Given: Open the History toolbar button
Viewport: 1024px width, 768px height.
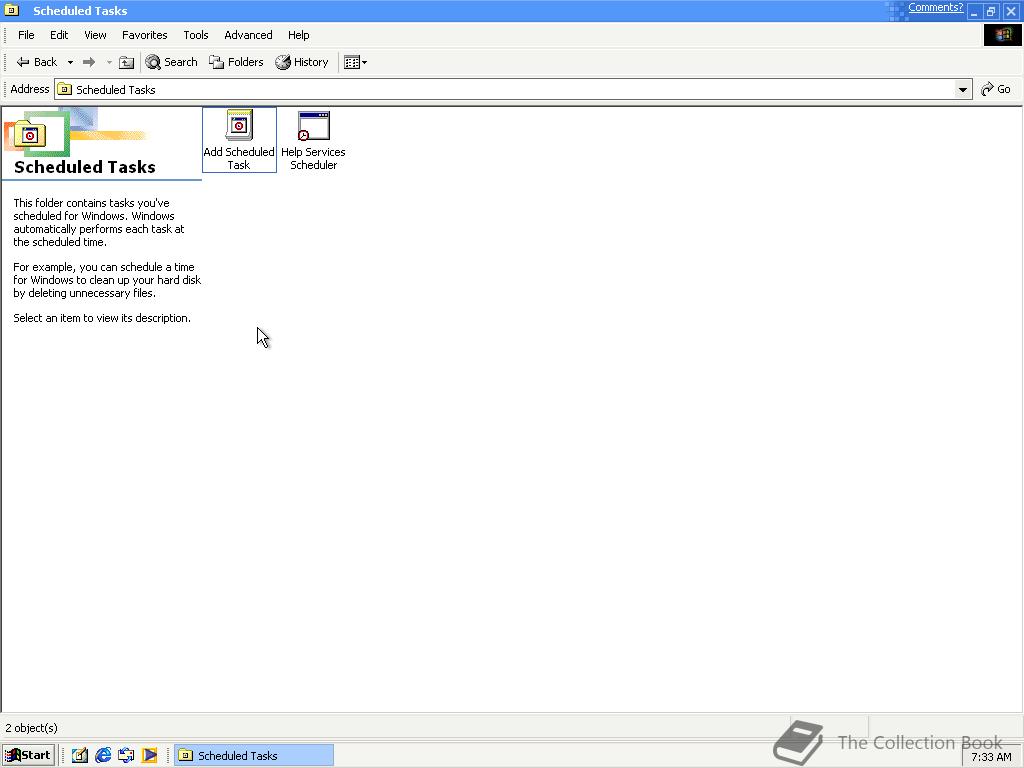Looking at the screenshot, I should tap(302, 62).
